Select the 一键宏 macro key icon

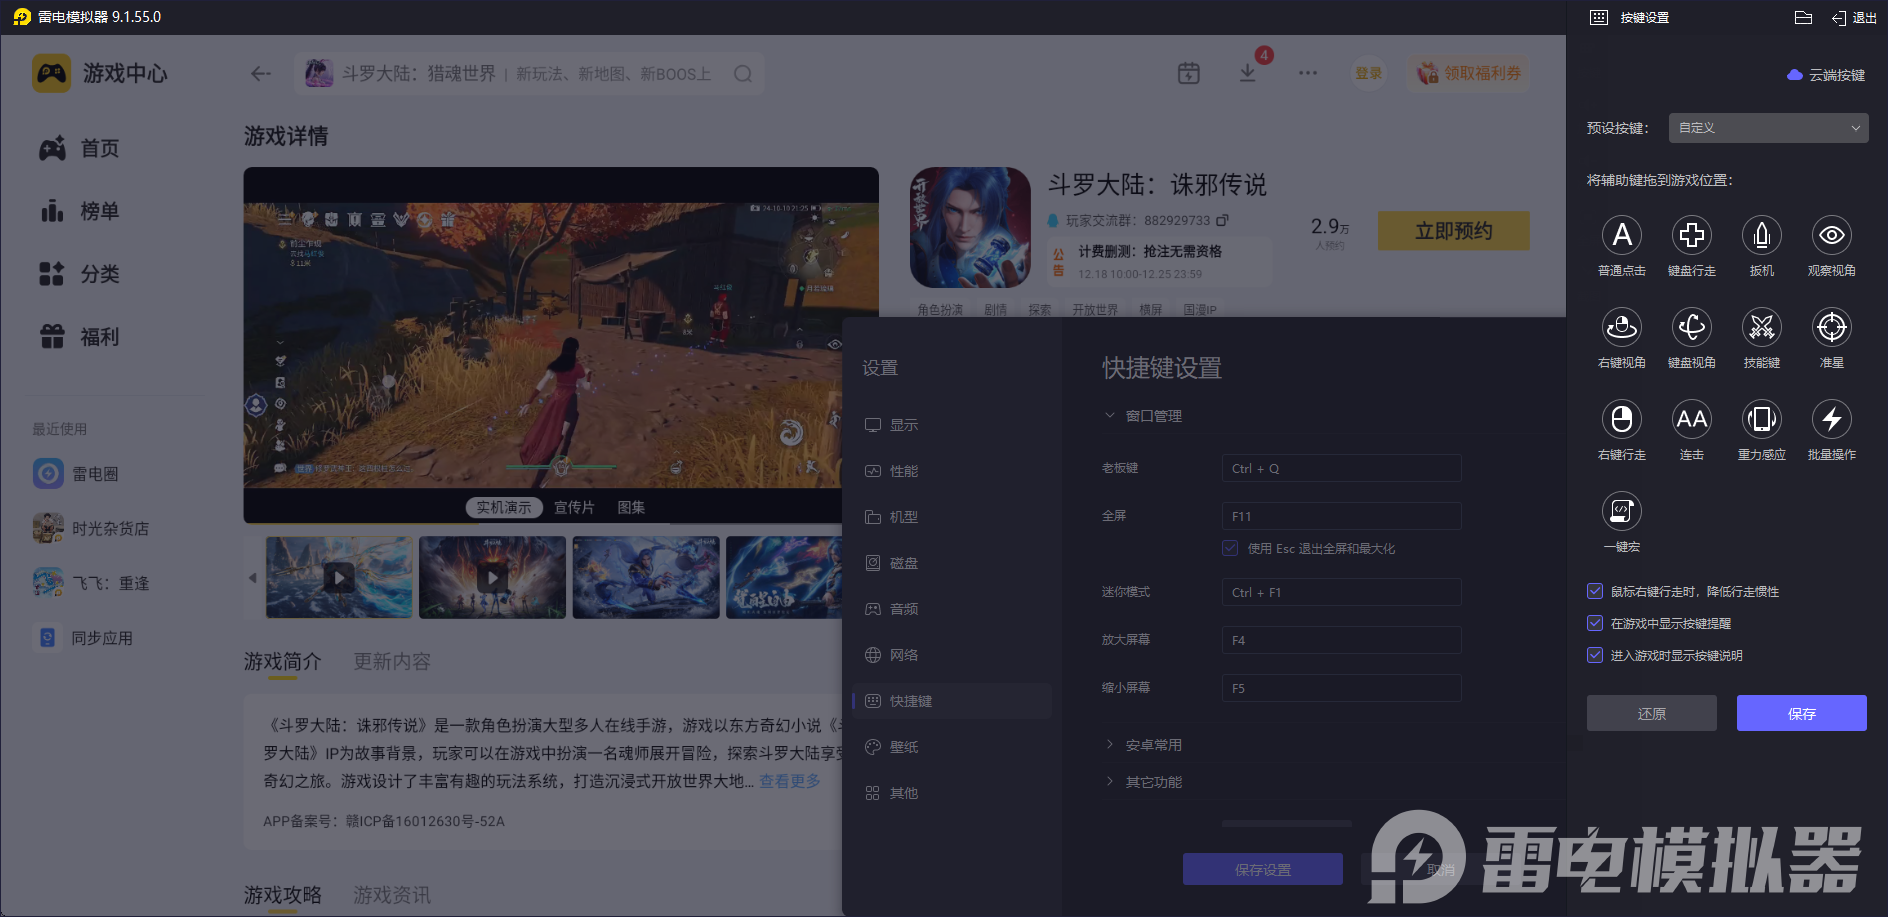1622,511
